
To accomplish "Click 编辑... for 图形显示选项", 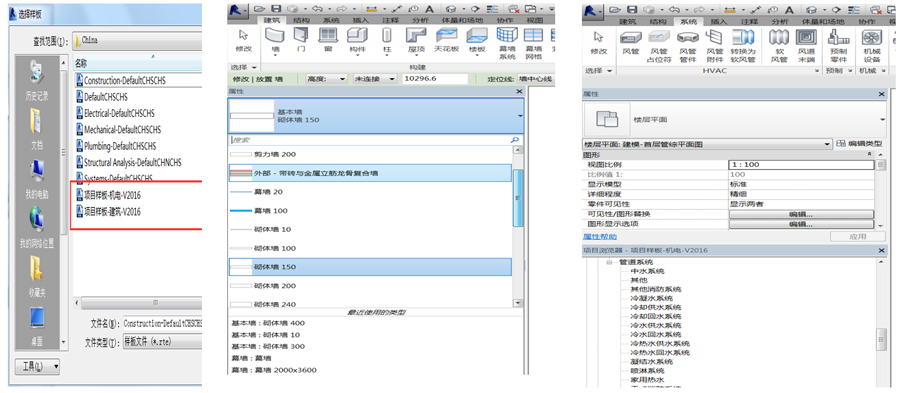I will pos(801,224).
